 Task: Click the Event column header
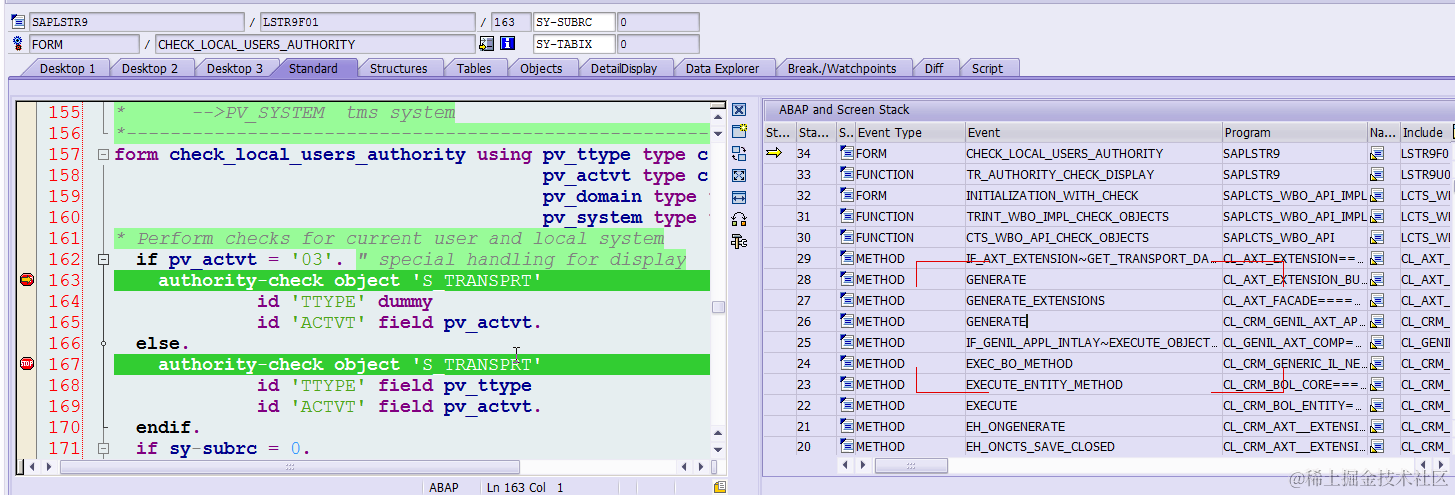[1093, 132]
